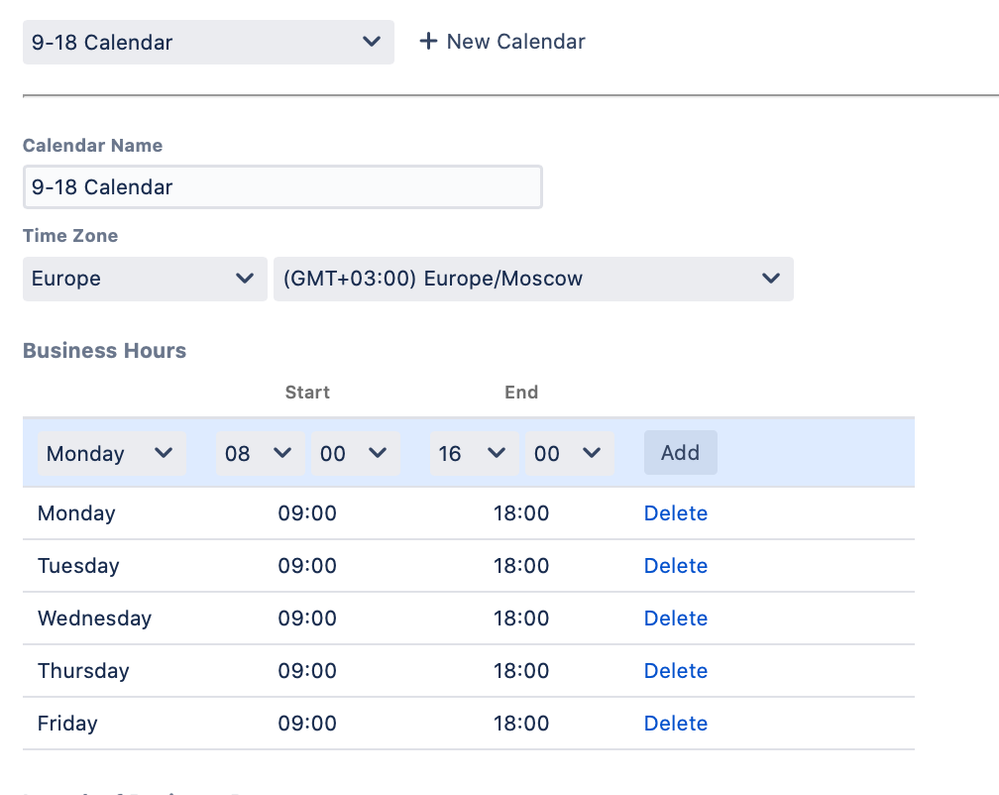Click the New Calendar label text
The height and width of the screenshot is (795, 999).
(515, 42)
